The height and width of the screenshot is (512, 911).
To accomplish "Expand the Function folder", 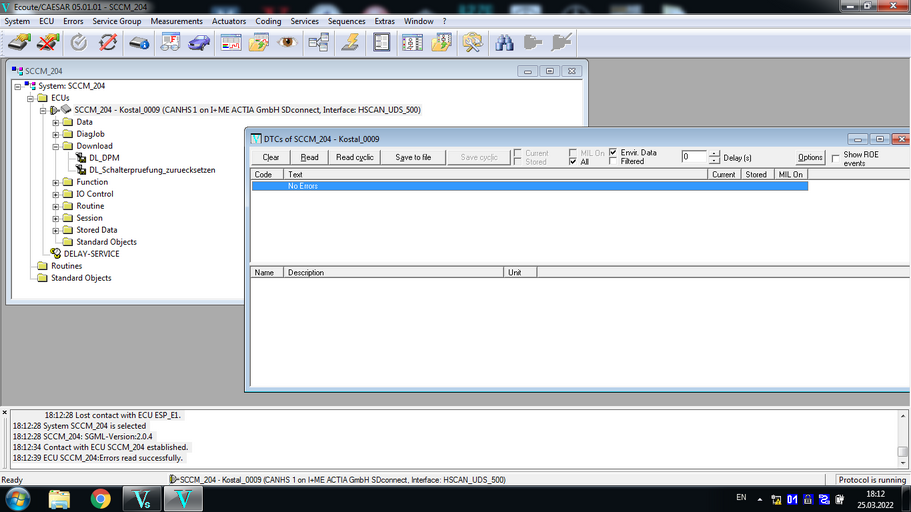I will pyautogui.click(x=56, y=182).
